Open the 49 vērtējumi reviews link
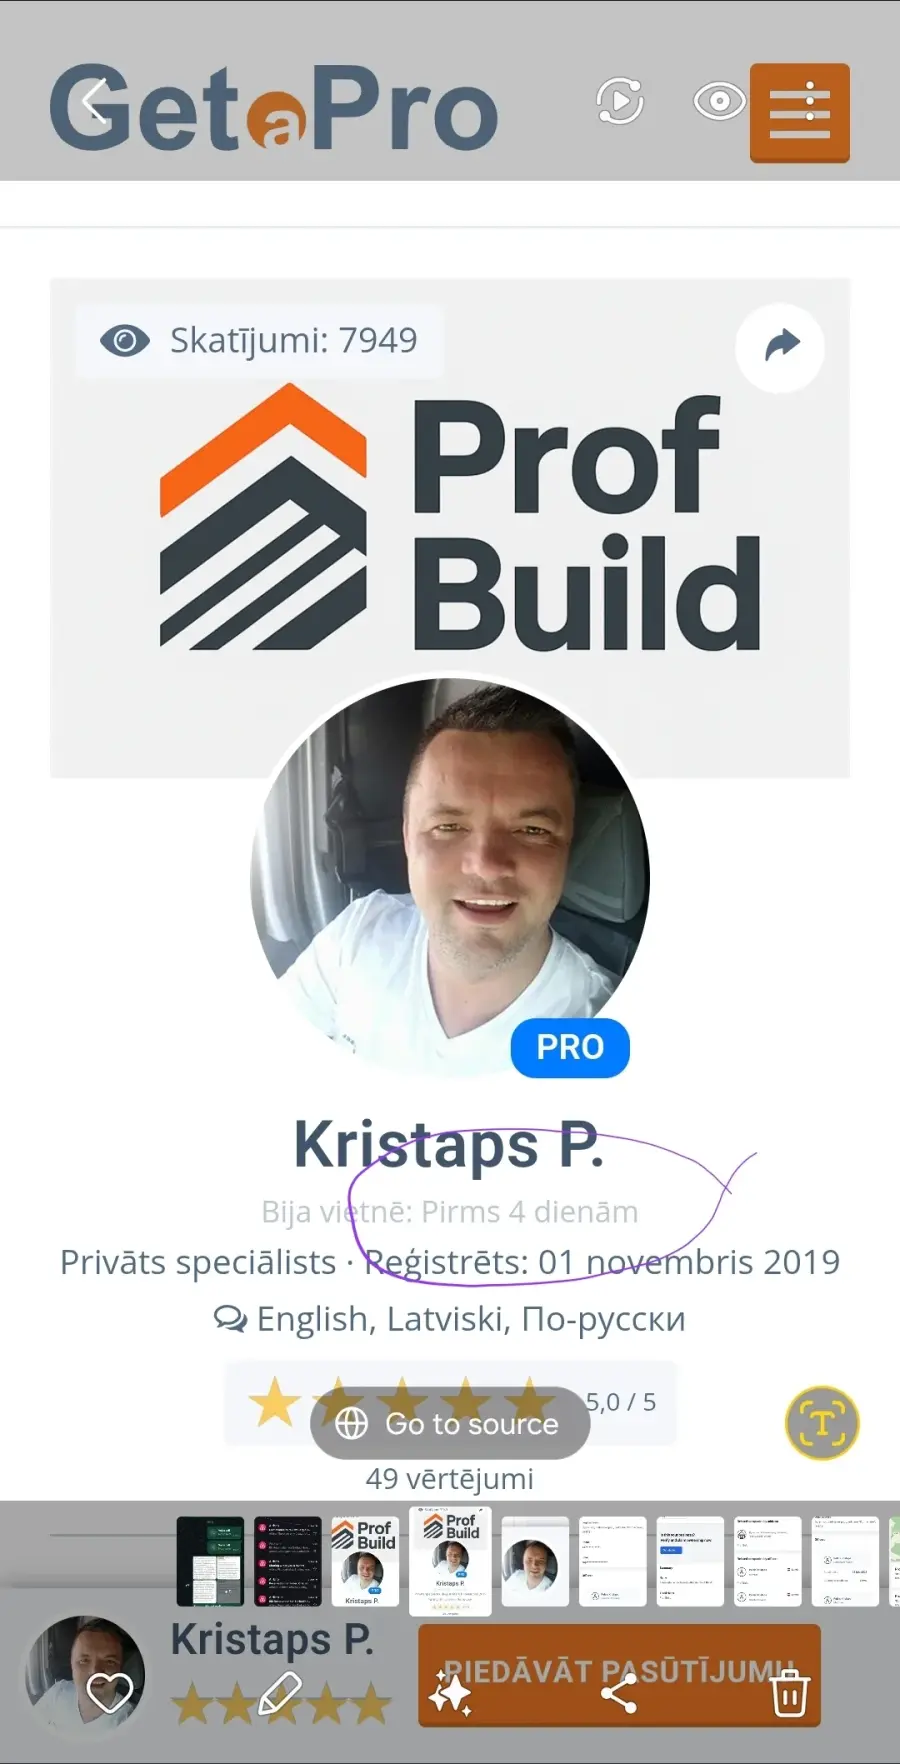Screen dimensions: 900x1764 [x=450, y=1478]
